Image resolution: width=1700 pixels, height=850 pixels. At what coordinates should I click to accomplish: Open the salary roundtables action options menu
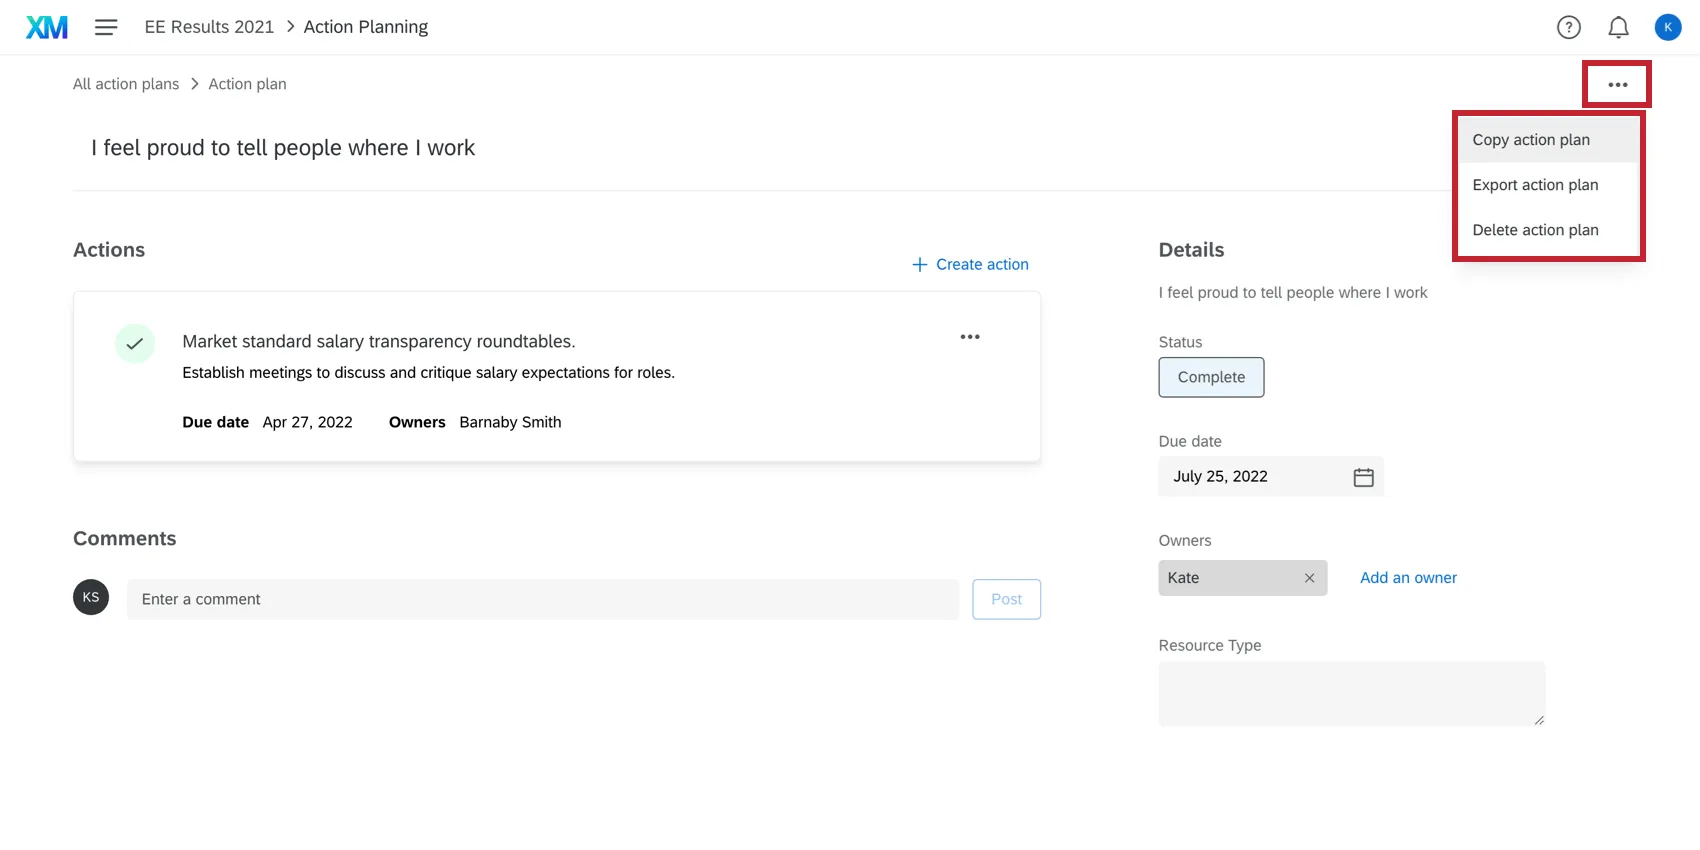click(969, 337)
